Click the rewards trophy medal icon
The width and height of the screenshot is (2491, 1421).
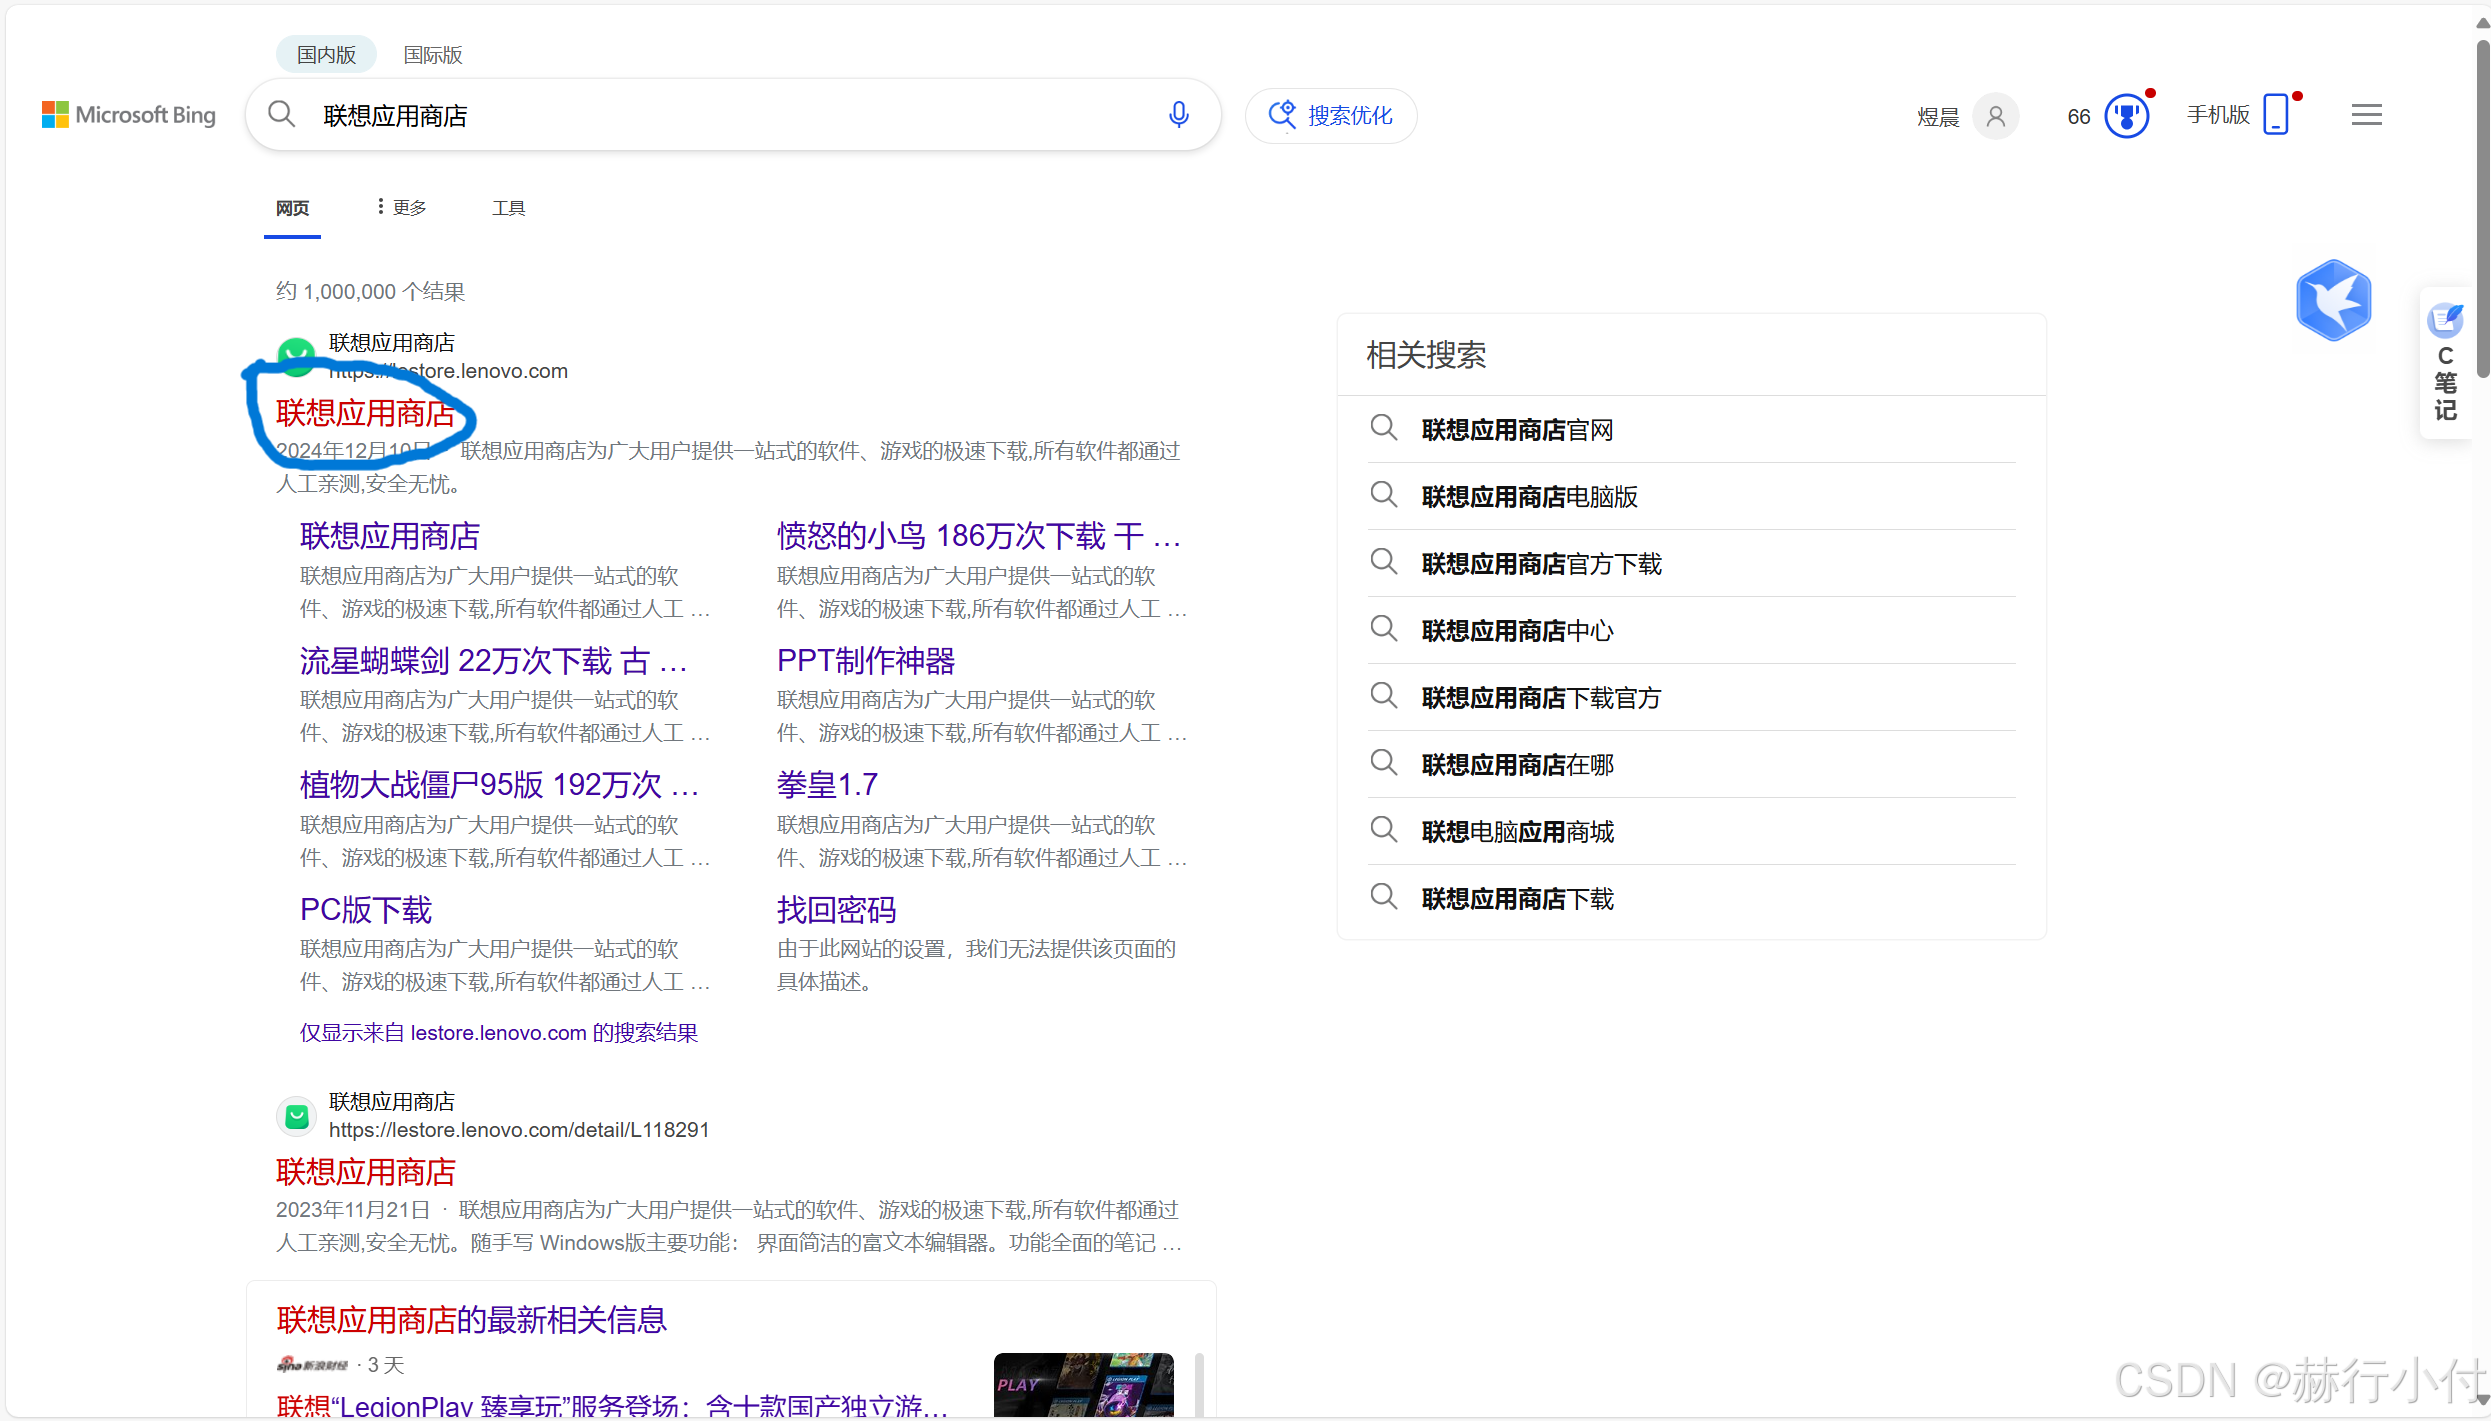[x=2126, y=117]
